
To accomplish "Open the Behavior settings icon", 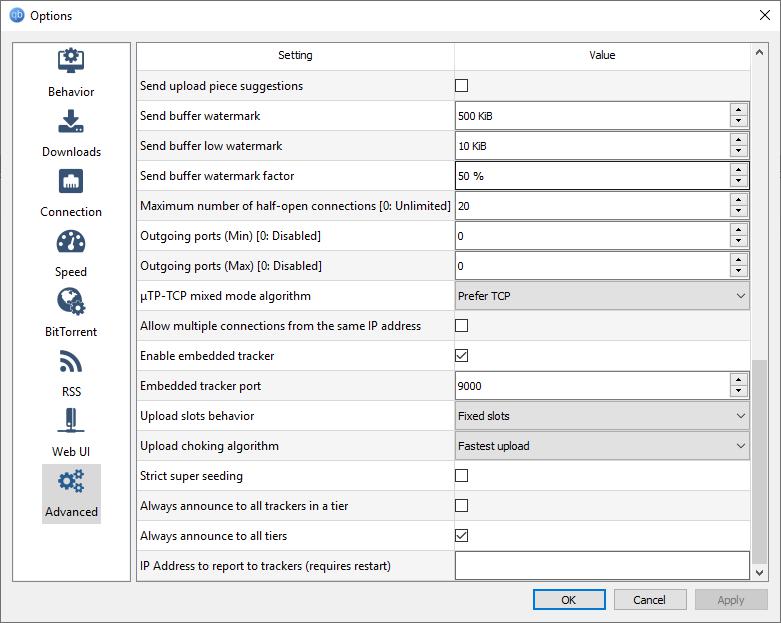I will pos(71,61).
